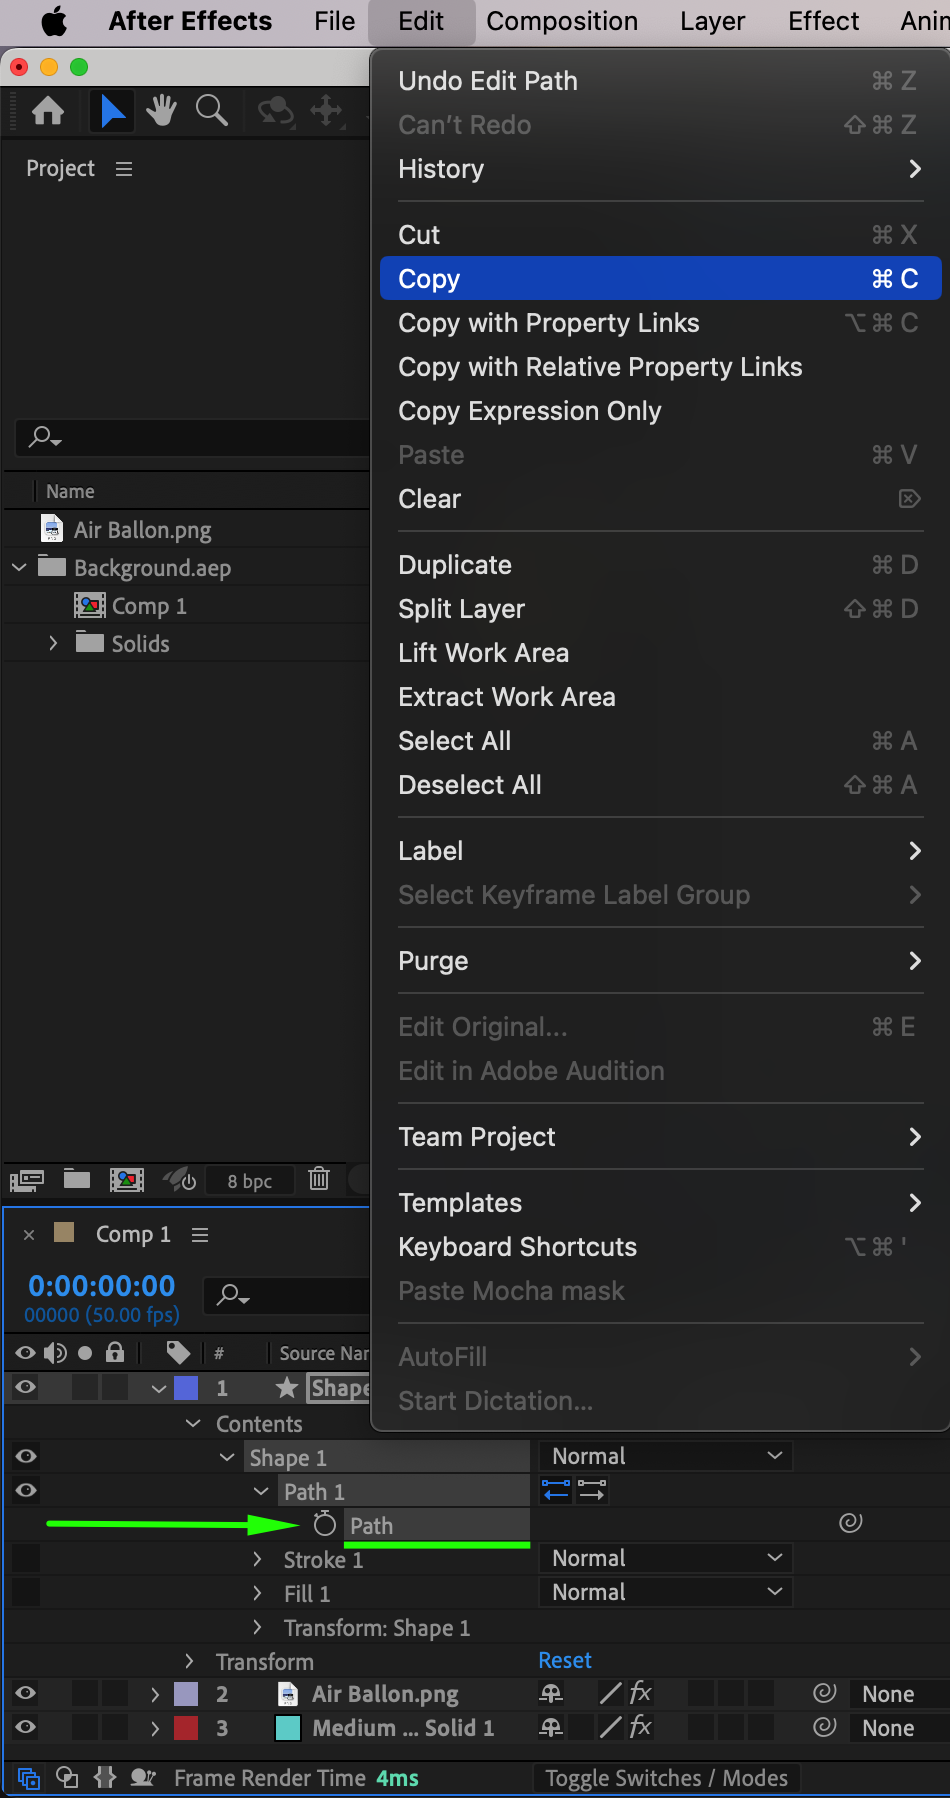Select the Selection arrow tool

tap(112, 110)
